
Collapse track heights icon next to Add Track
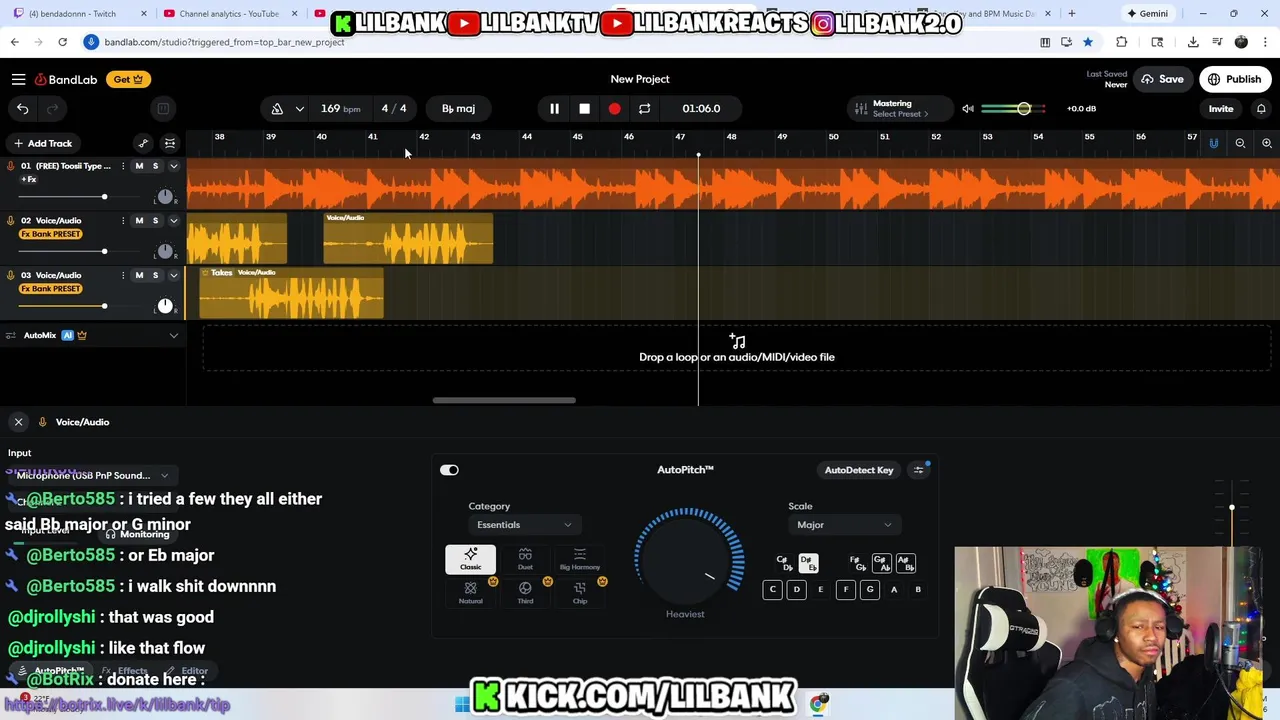tap(170, 143)
